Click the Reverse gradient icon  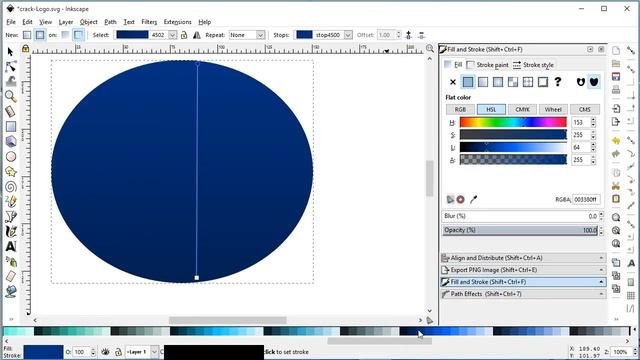197,35
